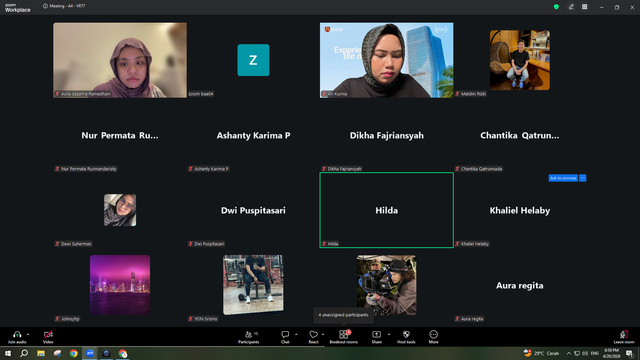Select Aulia Azzahra Ramadhani's video tile
The width and height of the screenshot is (640, 360).
(x=120, y=60)
